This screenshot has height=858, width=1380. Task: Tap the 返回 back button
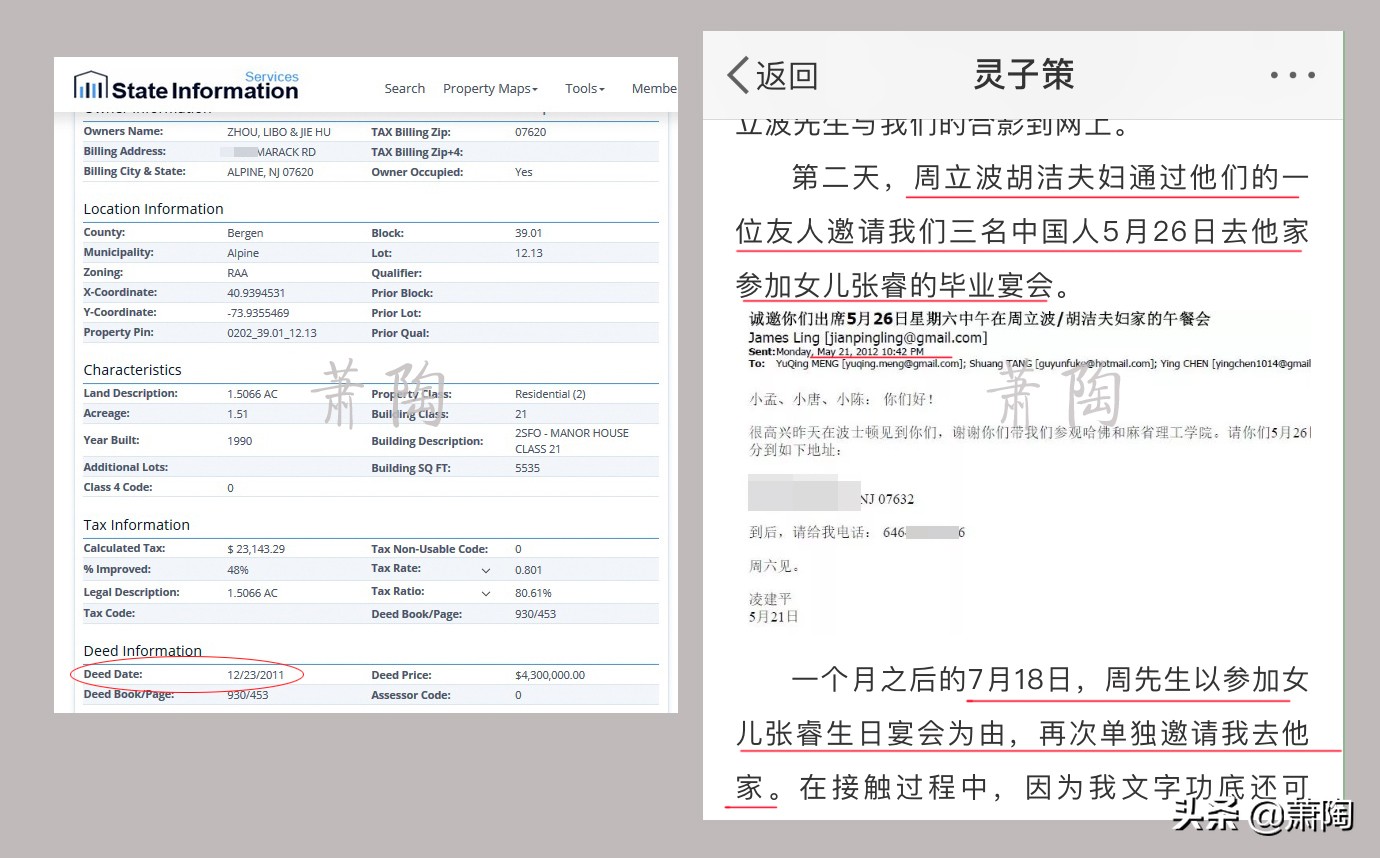(775, 75)
